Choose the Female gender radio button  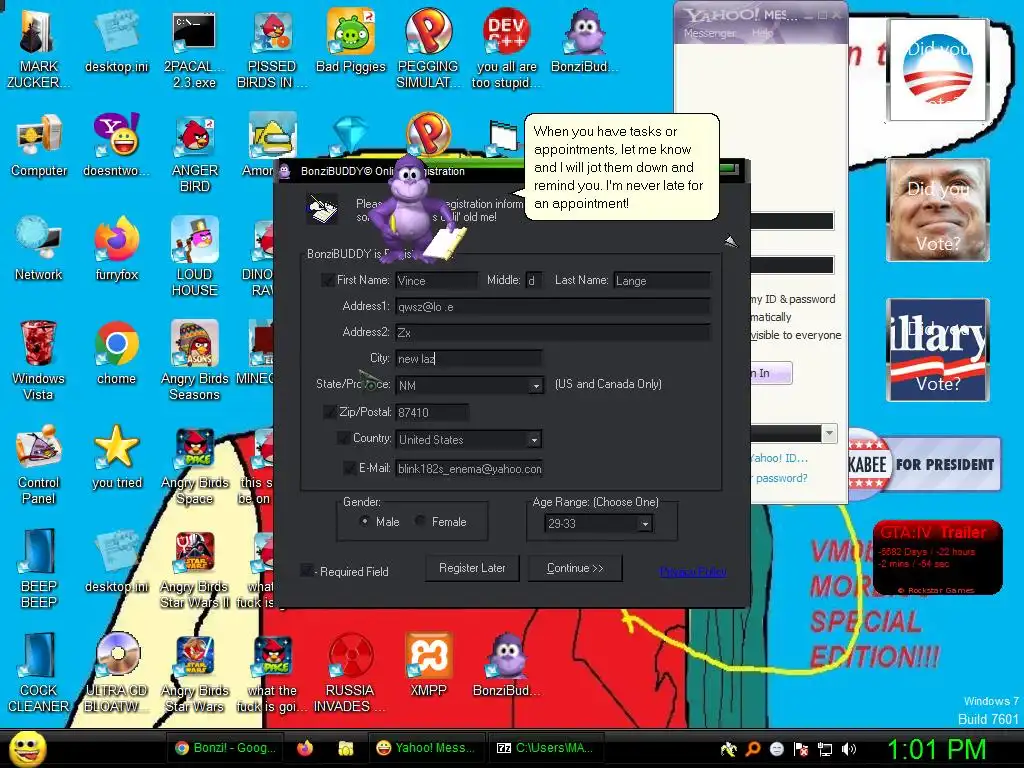[x=421, y=521]
